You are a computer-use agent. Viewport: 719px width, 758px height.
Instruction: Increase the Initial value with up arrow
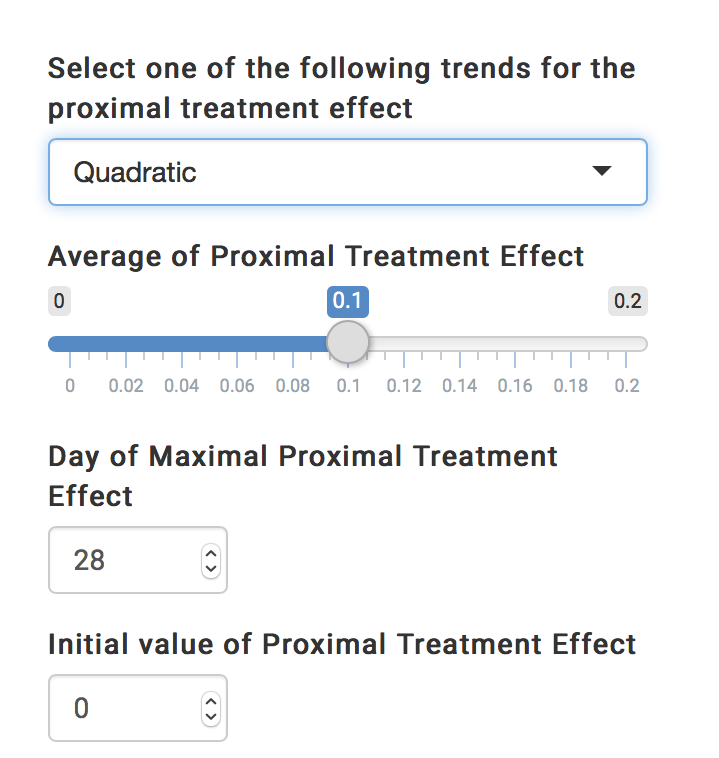(210, 701)
